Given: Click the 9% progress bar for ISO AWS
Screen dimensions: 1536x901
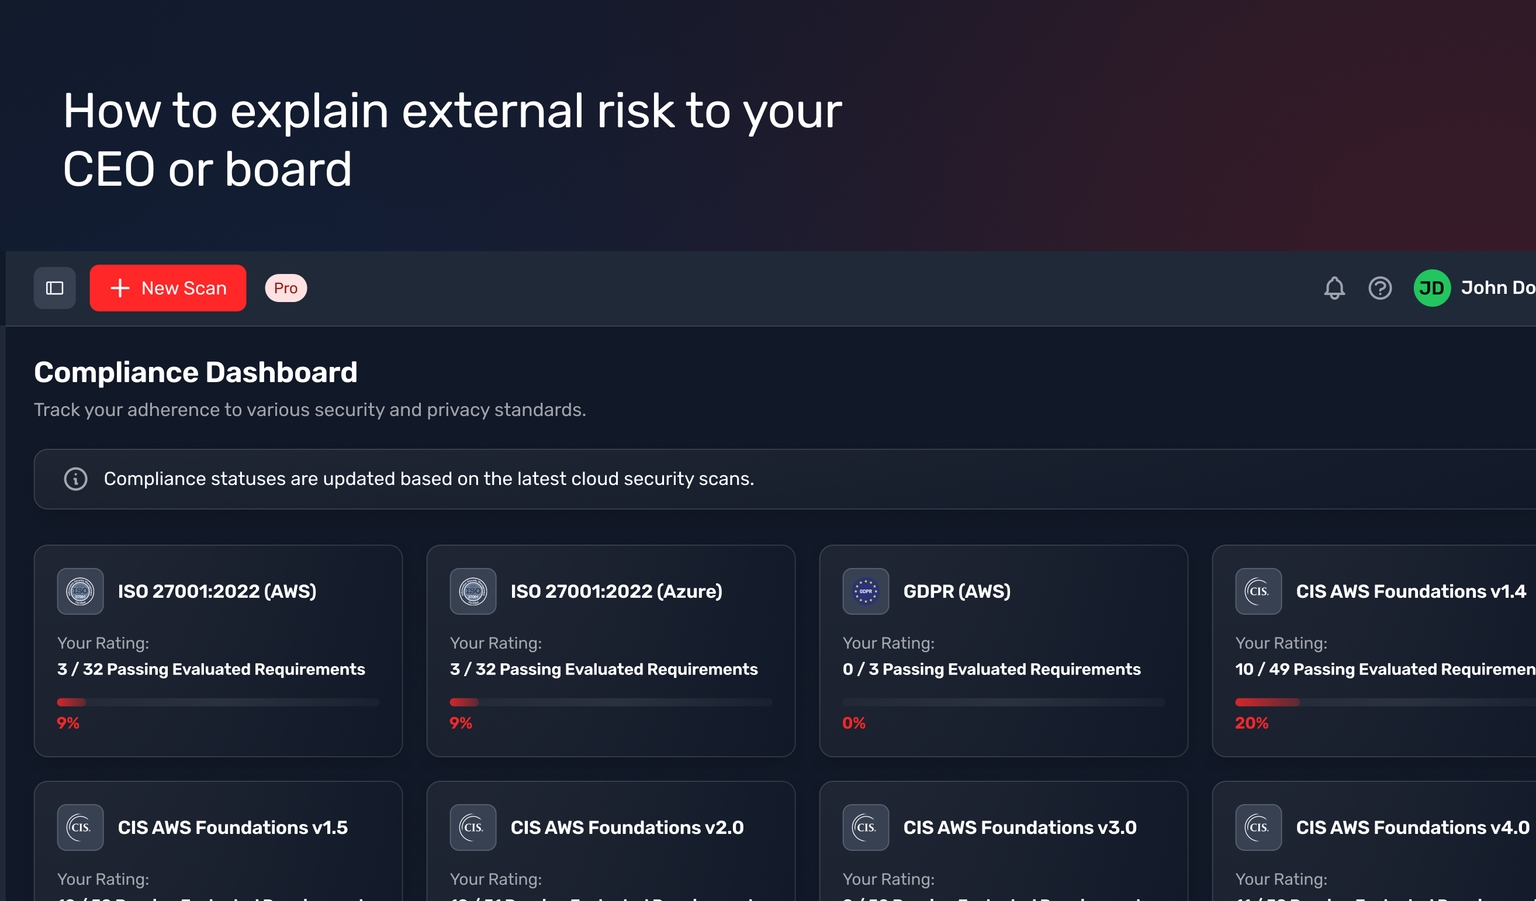Looking at the screenshot, I should point(218,702).
